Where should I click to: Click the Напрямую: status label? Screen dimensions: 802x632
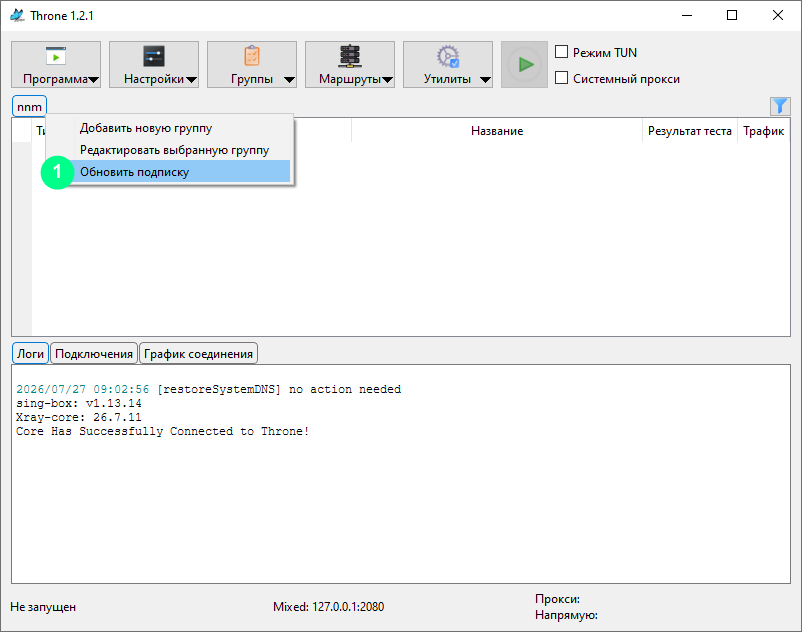[566, 615]
